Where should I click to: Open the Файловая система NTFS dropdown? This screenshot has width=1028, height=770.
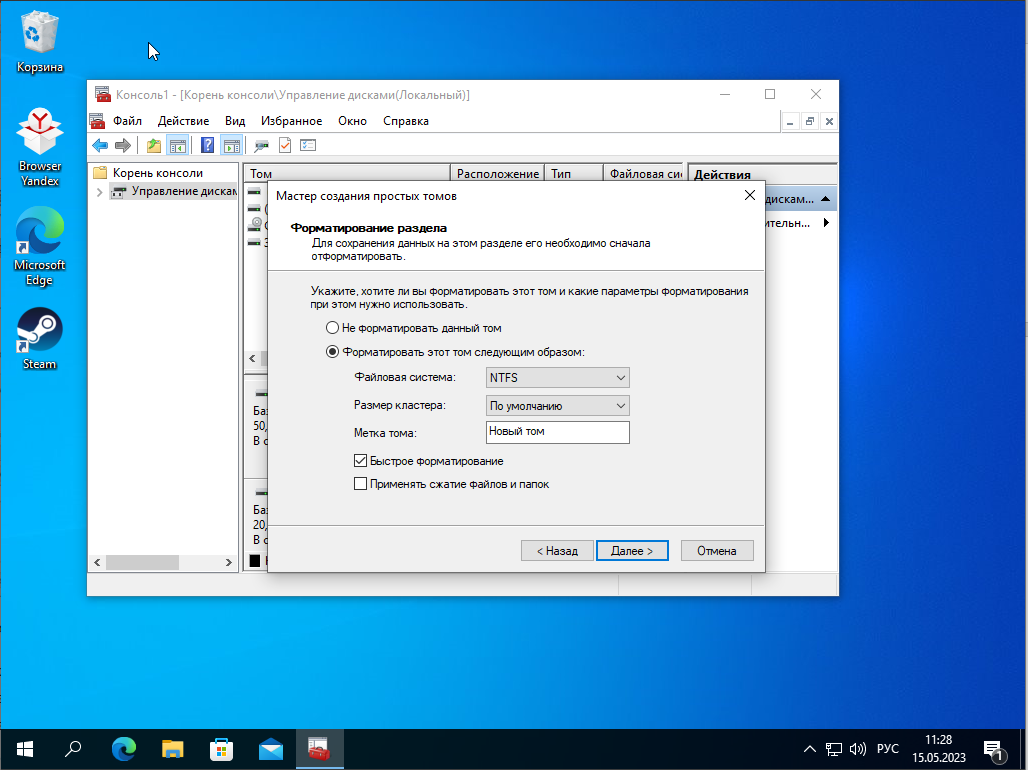pos(557,378)
